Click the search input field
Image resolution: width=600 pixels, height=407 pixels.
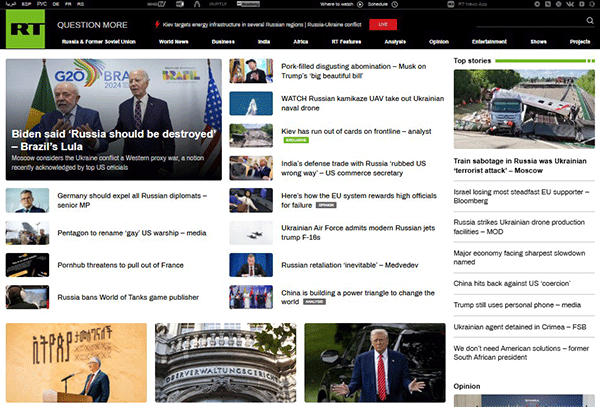click(x=530, y=21)
